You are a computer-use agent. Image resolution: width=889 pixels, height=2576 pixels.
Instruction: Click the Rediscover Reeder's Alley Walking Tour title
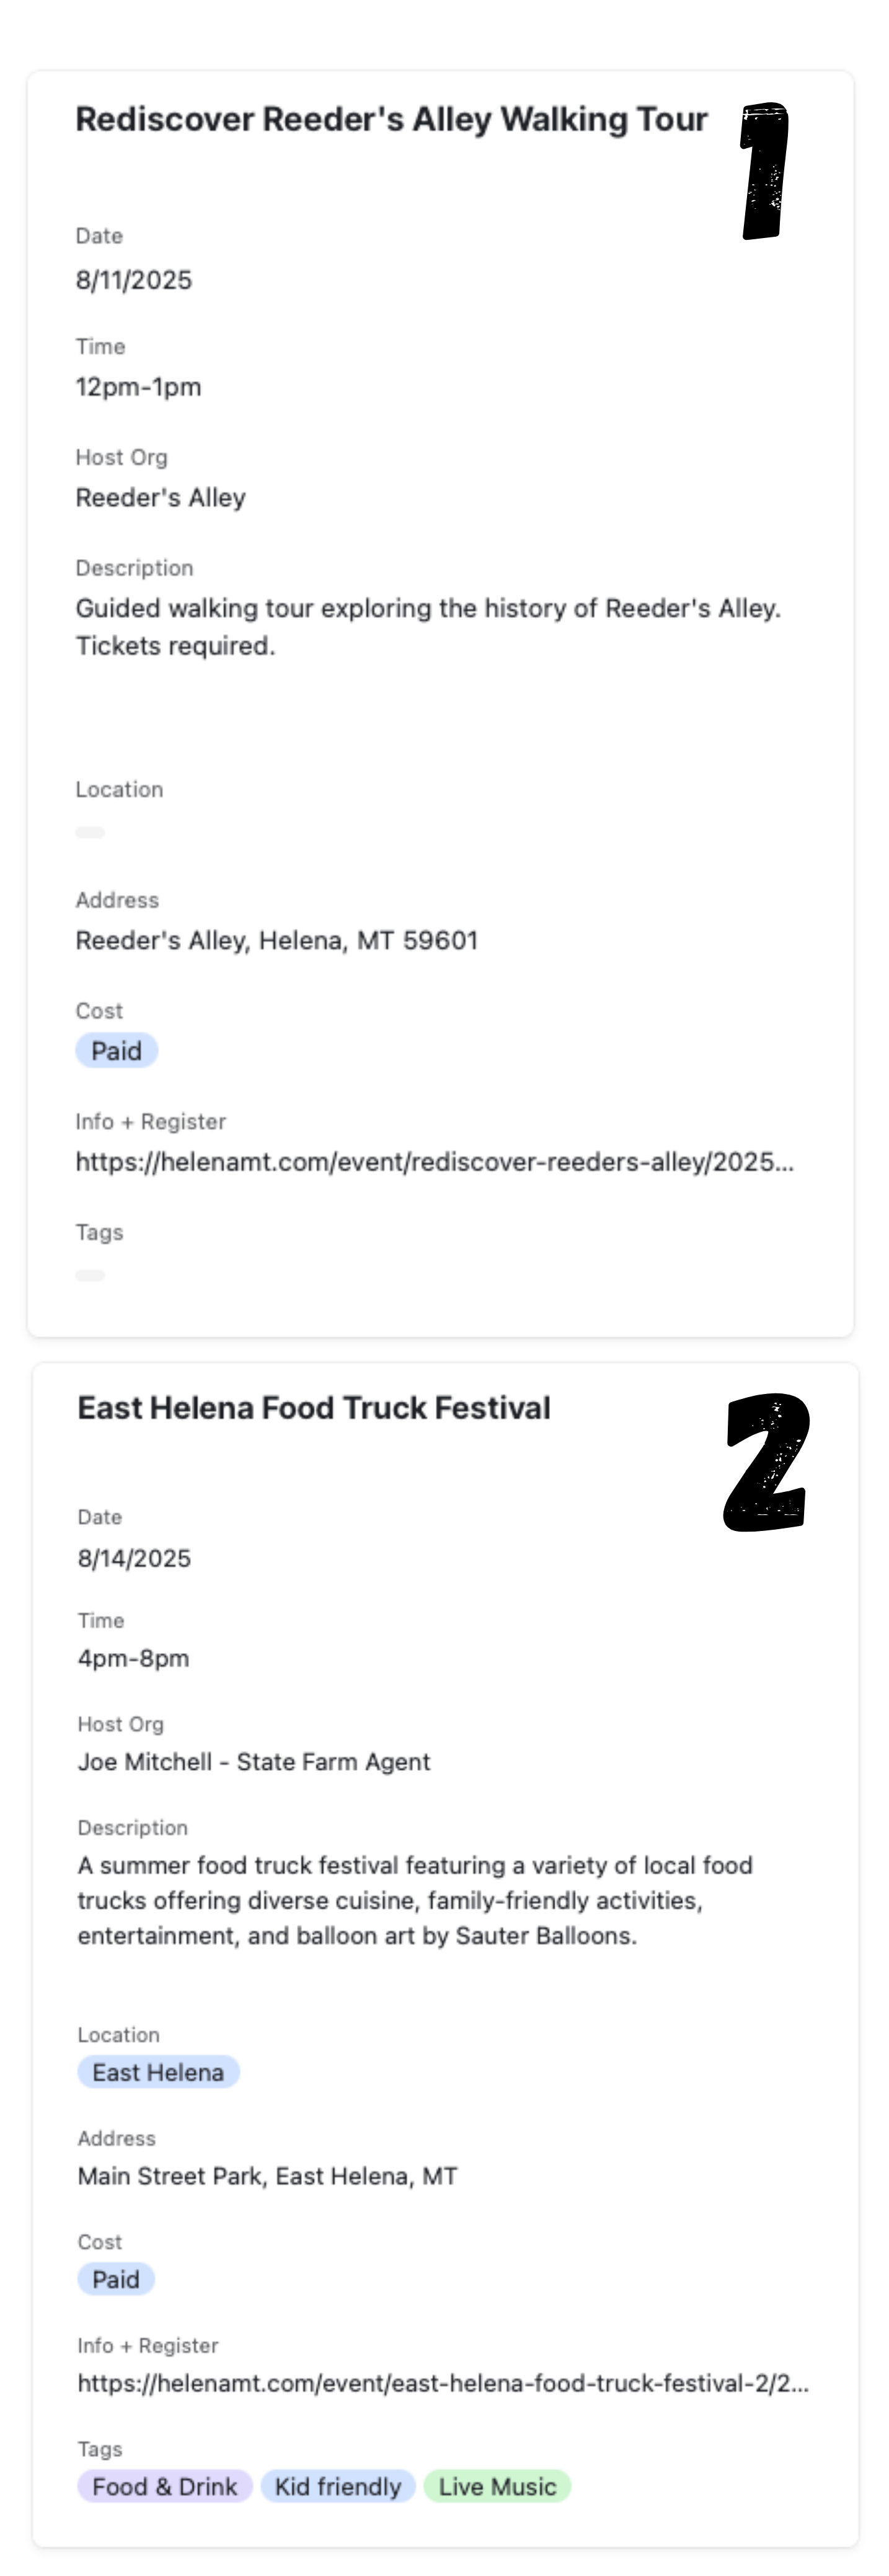pos(391,119)
